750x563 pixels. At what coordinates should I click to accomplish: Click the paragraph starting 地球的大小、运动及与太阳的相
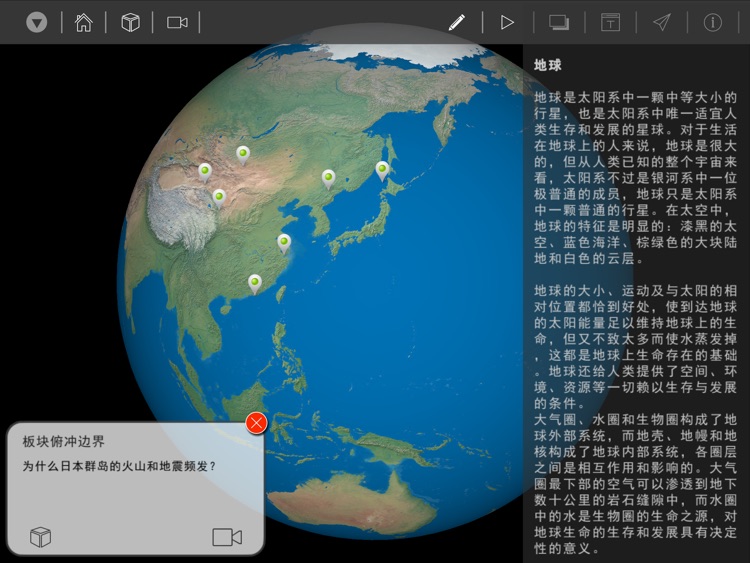click(x=635, y=347)
